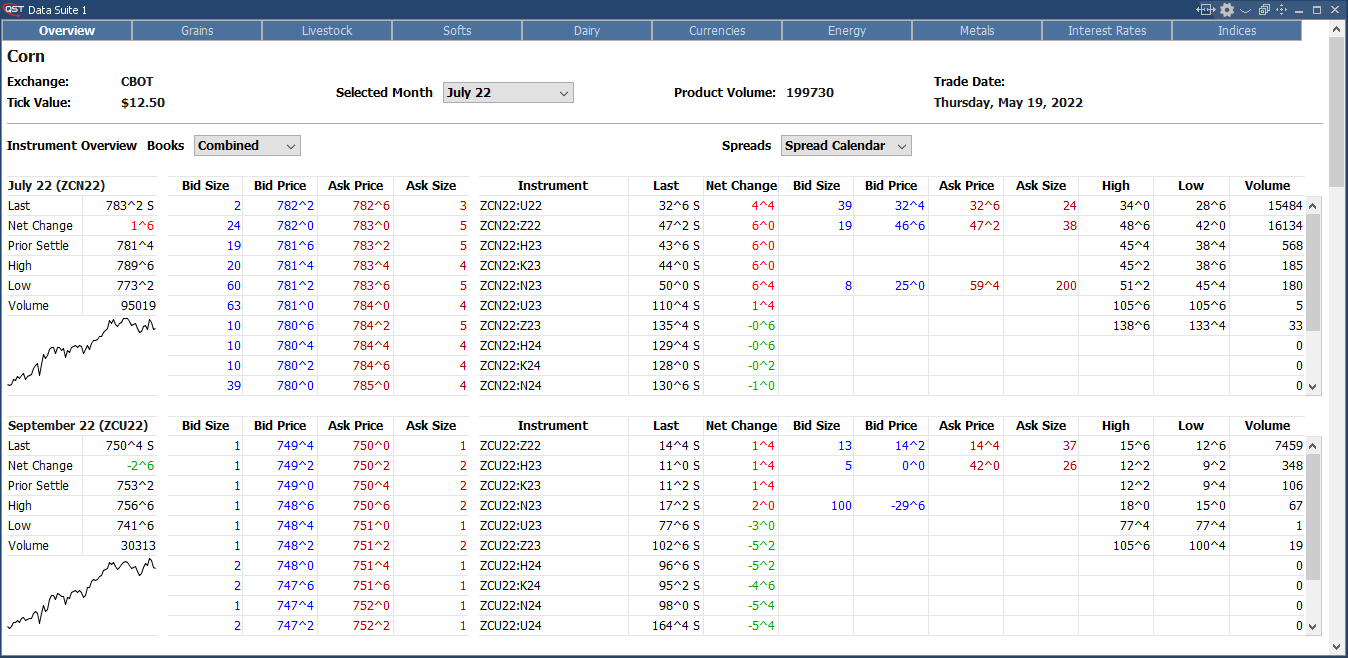Click the 7459 volume value
This screenshot has width=1348, height=658.
click(1288, 446)
